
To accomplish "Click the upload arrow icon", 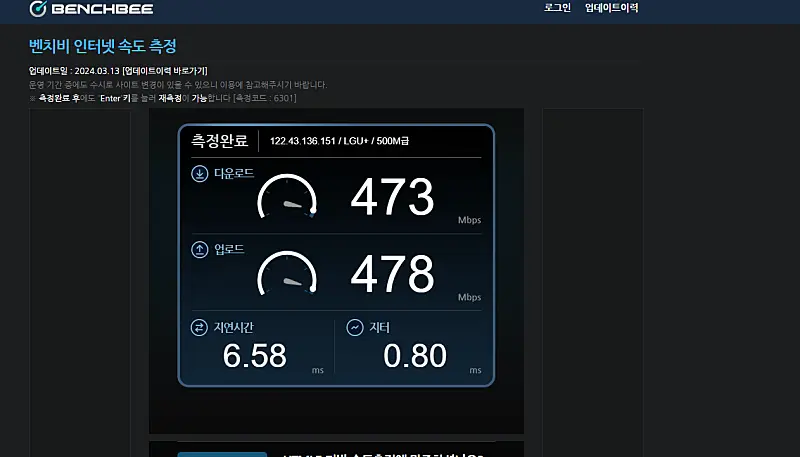I will [199, 248].
